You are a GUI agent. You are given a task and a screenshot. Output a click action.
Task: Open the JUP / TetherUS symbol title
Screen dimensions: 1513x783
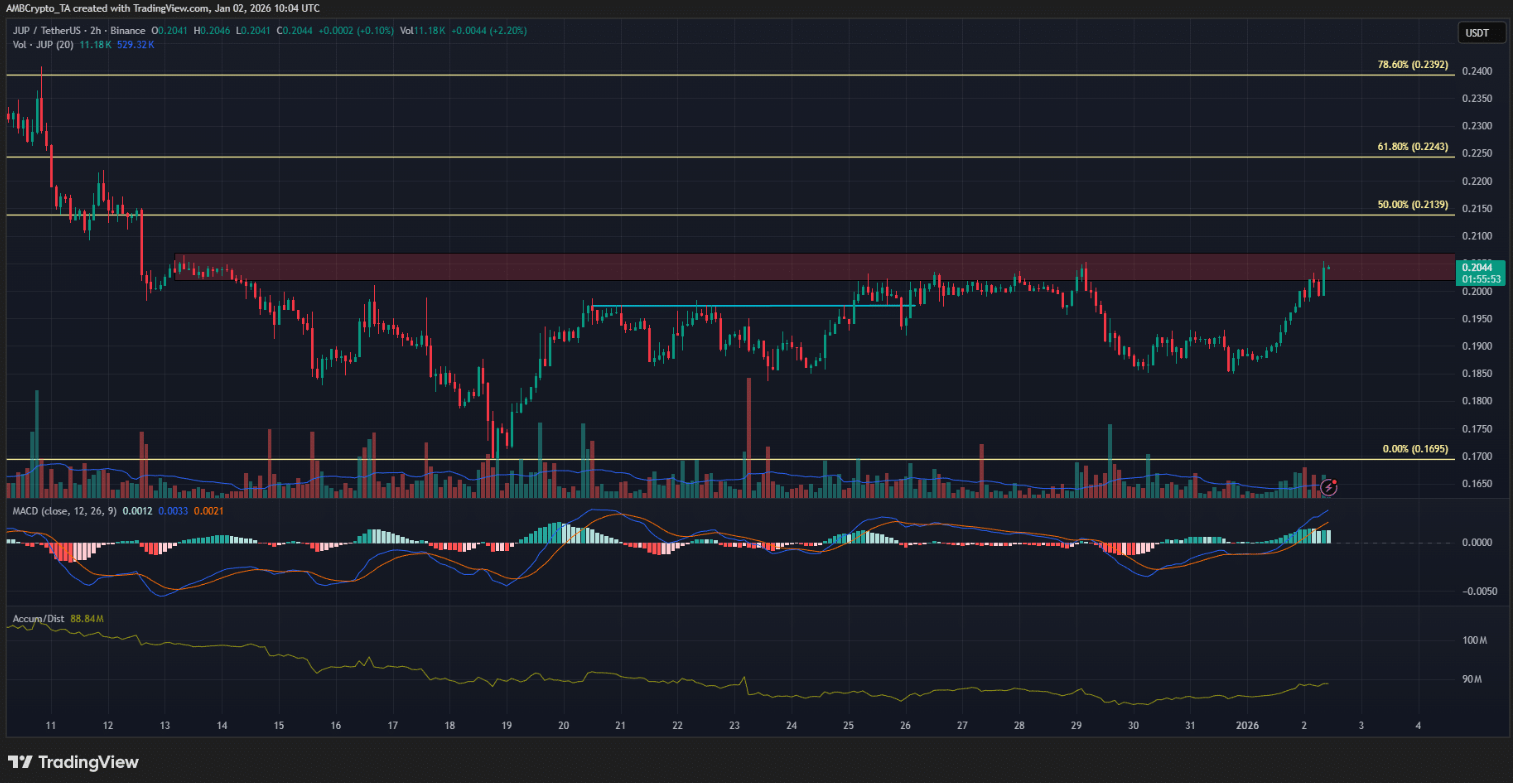click(50, 31)
